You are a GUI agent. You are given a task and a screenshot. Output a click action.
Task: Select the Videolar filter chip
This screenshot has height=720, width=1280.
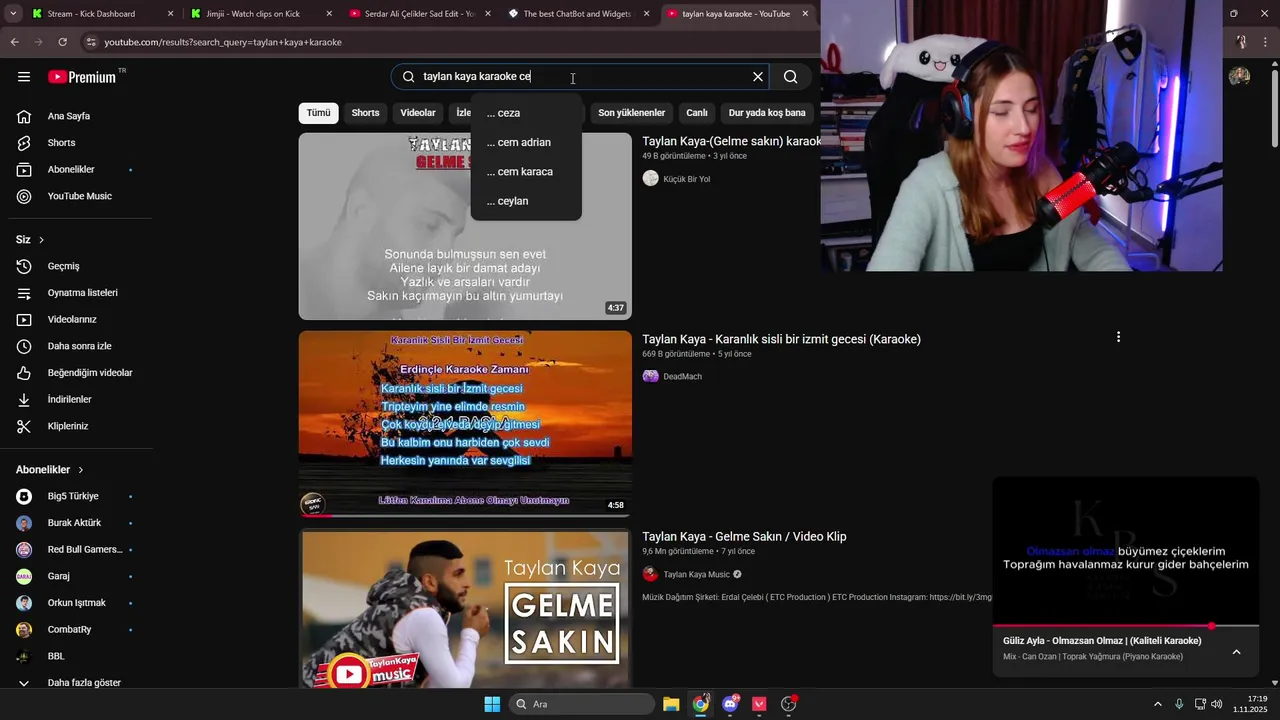(x=418, y=113)
